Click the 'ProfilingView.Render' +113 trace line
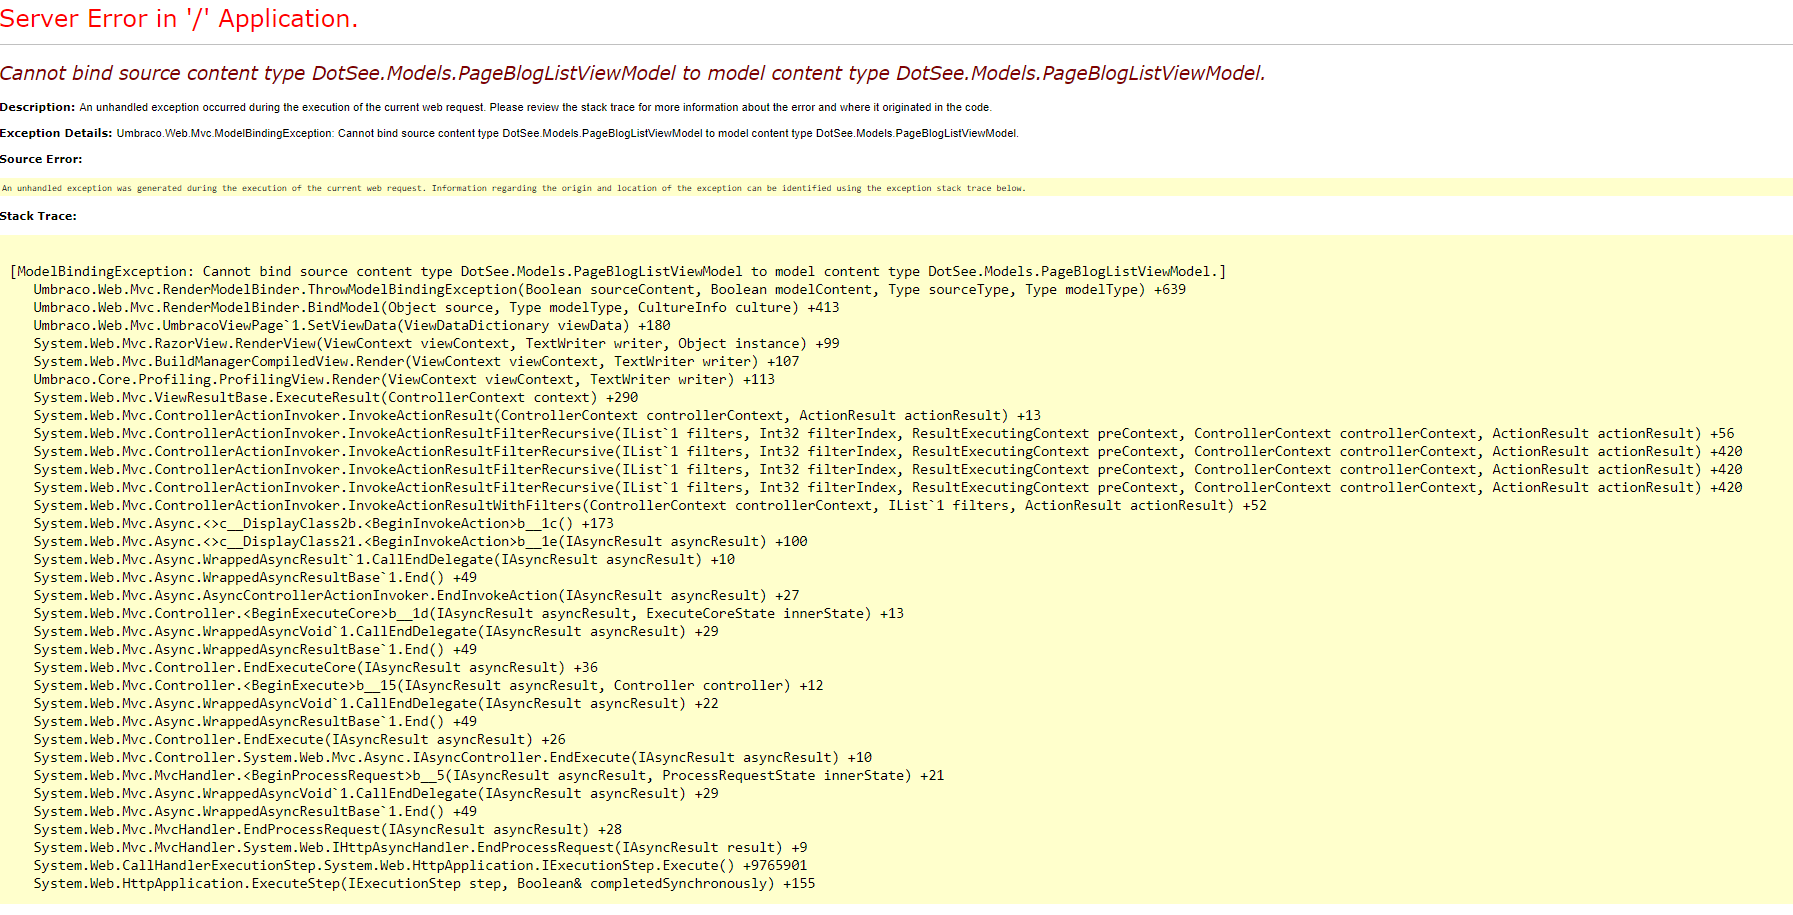This screenshot has height=915, width=1793. [405, 379]
